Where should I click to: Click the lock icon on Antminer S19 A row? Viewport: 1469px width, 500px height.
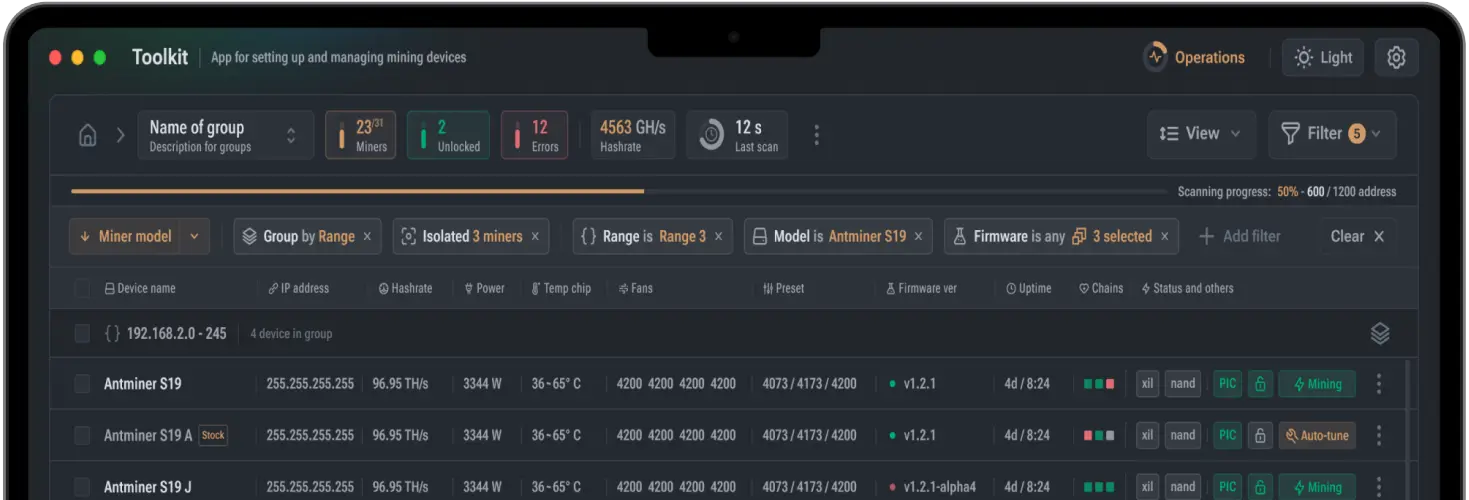pyautogui.click(x=1260, y=436)
